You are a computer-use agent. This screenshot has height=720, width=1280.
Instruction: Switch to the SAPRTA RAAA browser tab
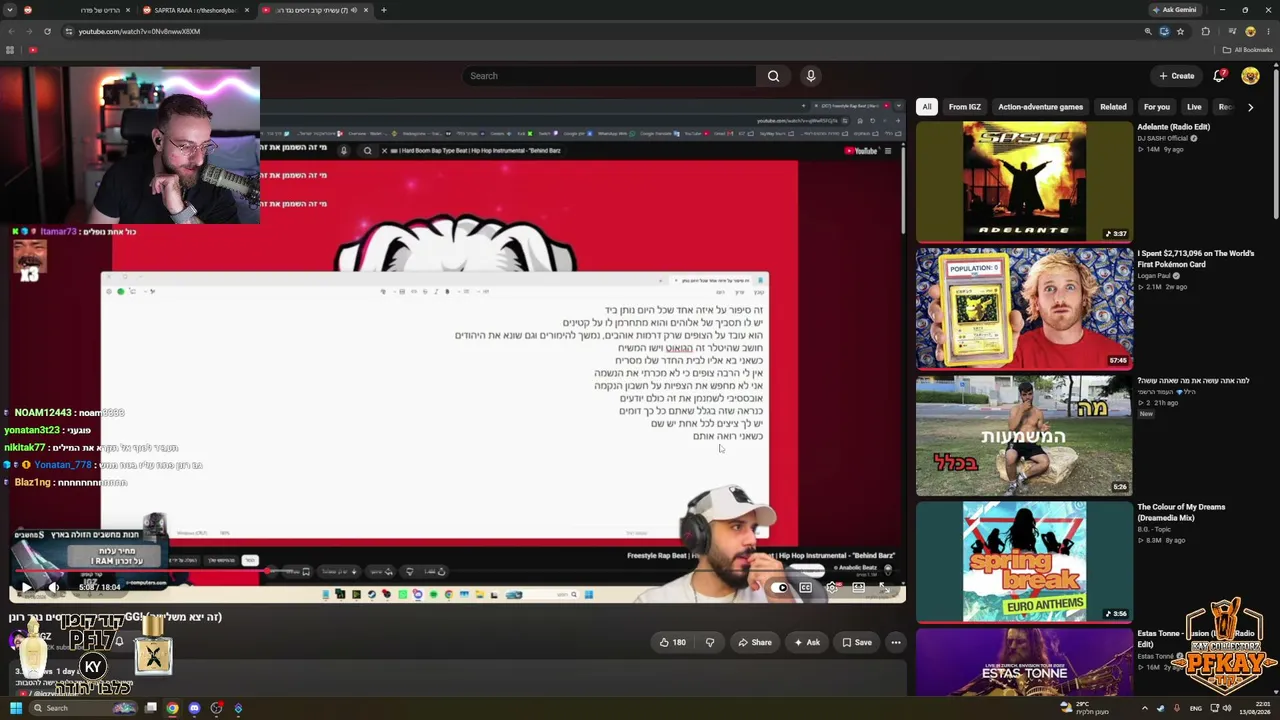coord(195,10)
